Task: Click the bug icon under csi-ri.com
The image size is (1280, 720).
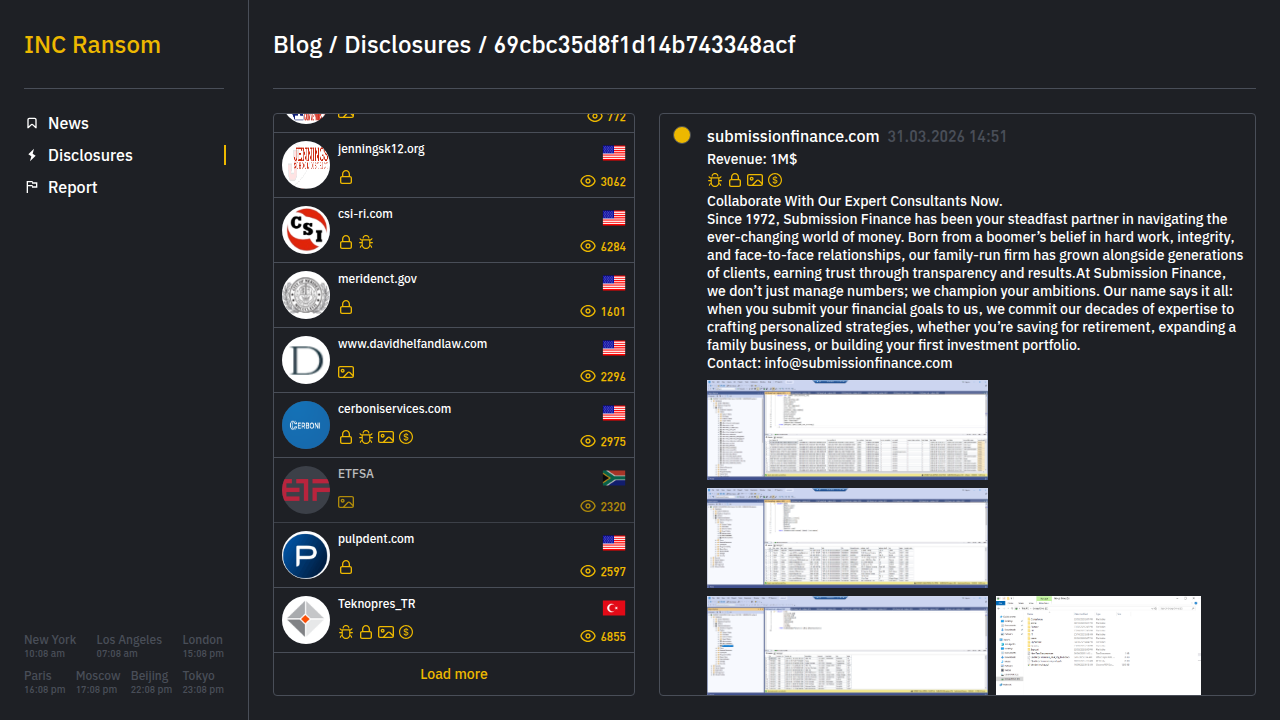Action: point(366,242)
